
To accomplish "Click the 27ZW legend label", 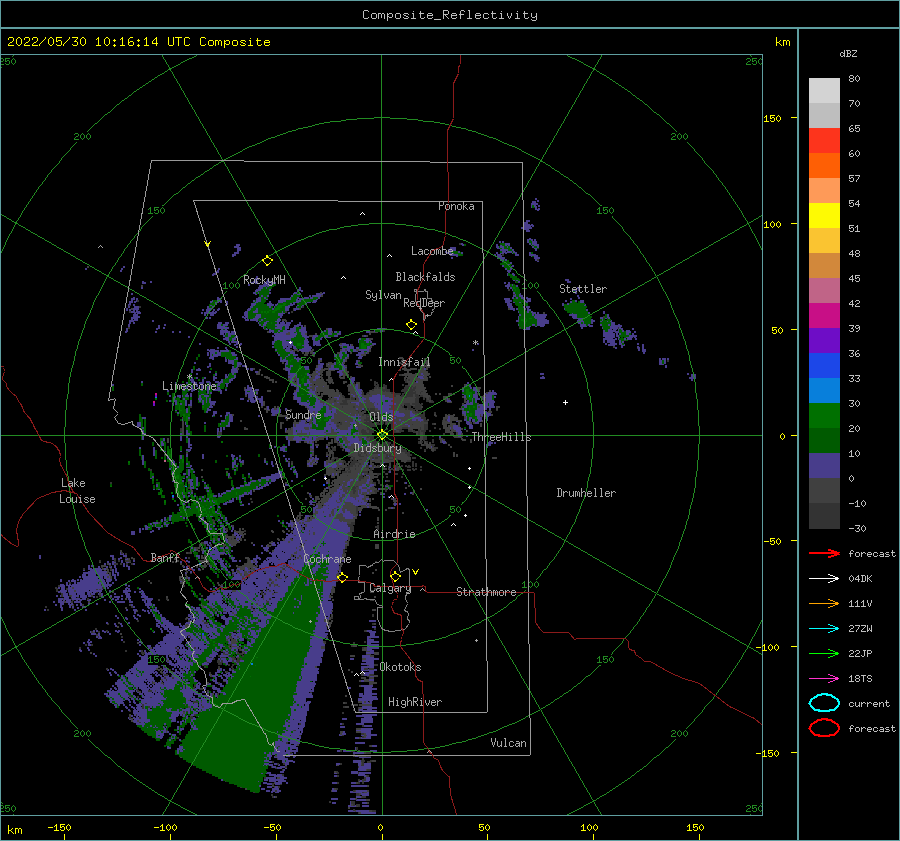I will click(860, 629).
